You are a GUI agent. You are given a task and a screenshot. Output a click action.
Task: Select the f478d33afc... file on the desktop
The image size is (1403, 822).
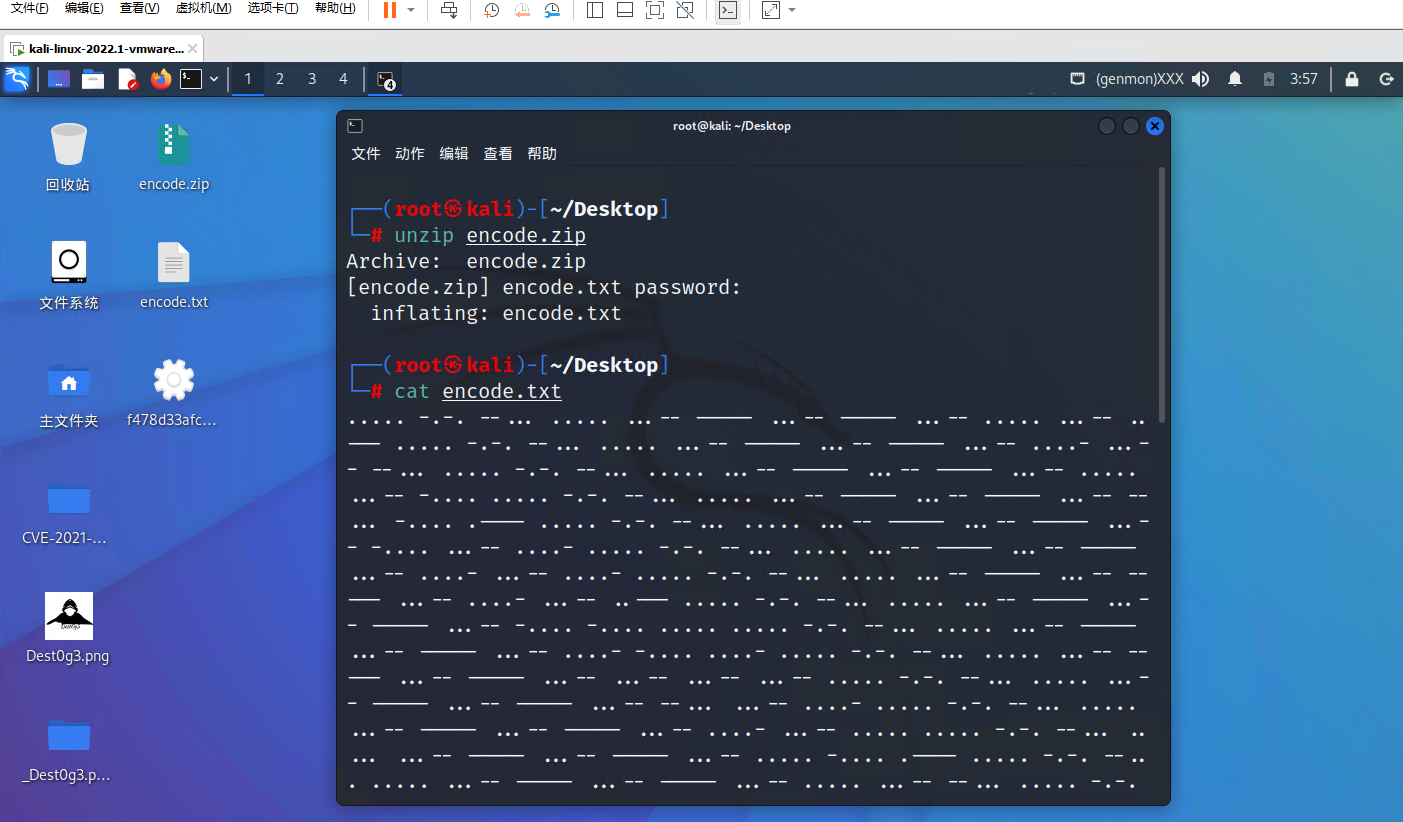(x=173, y=393)
